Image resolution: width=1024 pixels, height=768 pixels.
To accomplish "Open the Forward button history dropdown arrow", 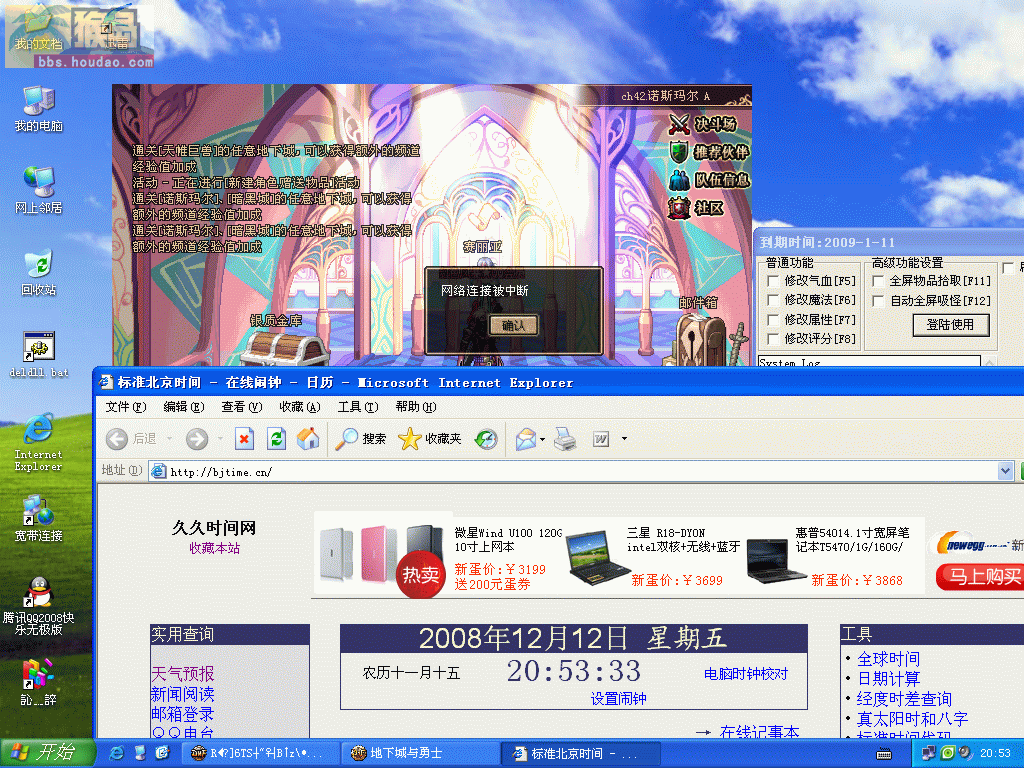I will point(220,439).
